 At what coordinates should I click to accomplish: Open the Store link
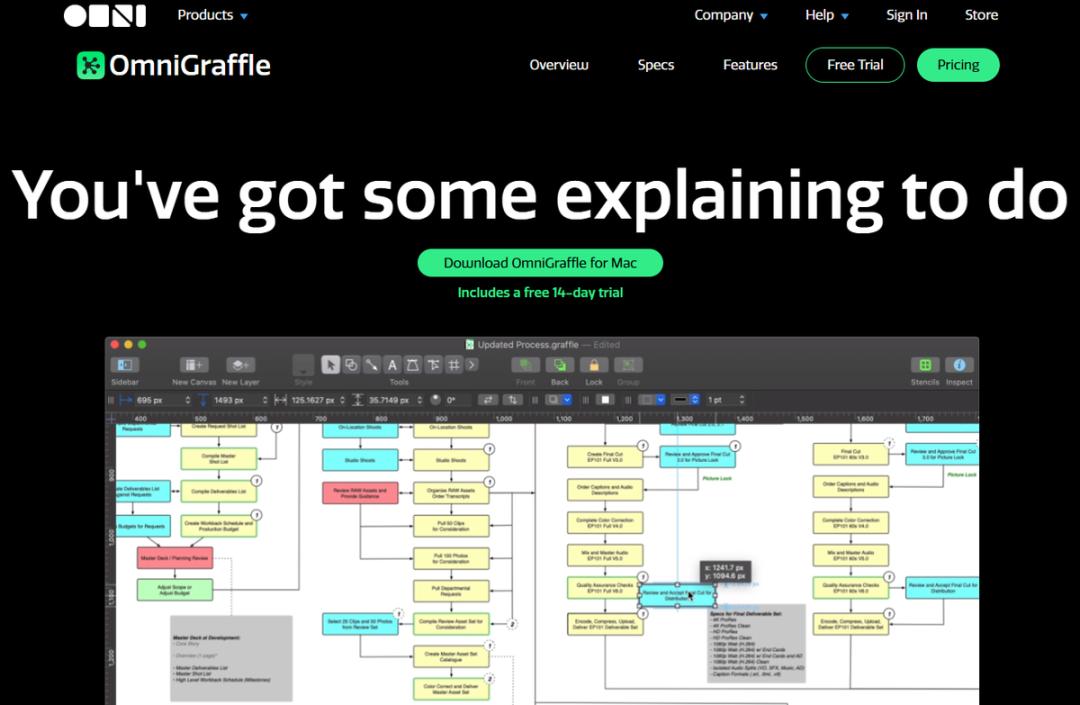click(x=981, y=15)
